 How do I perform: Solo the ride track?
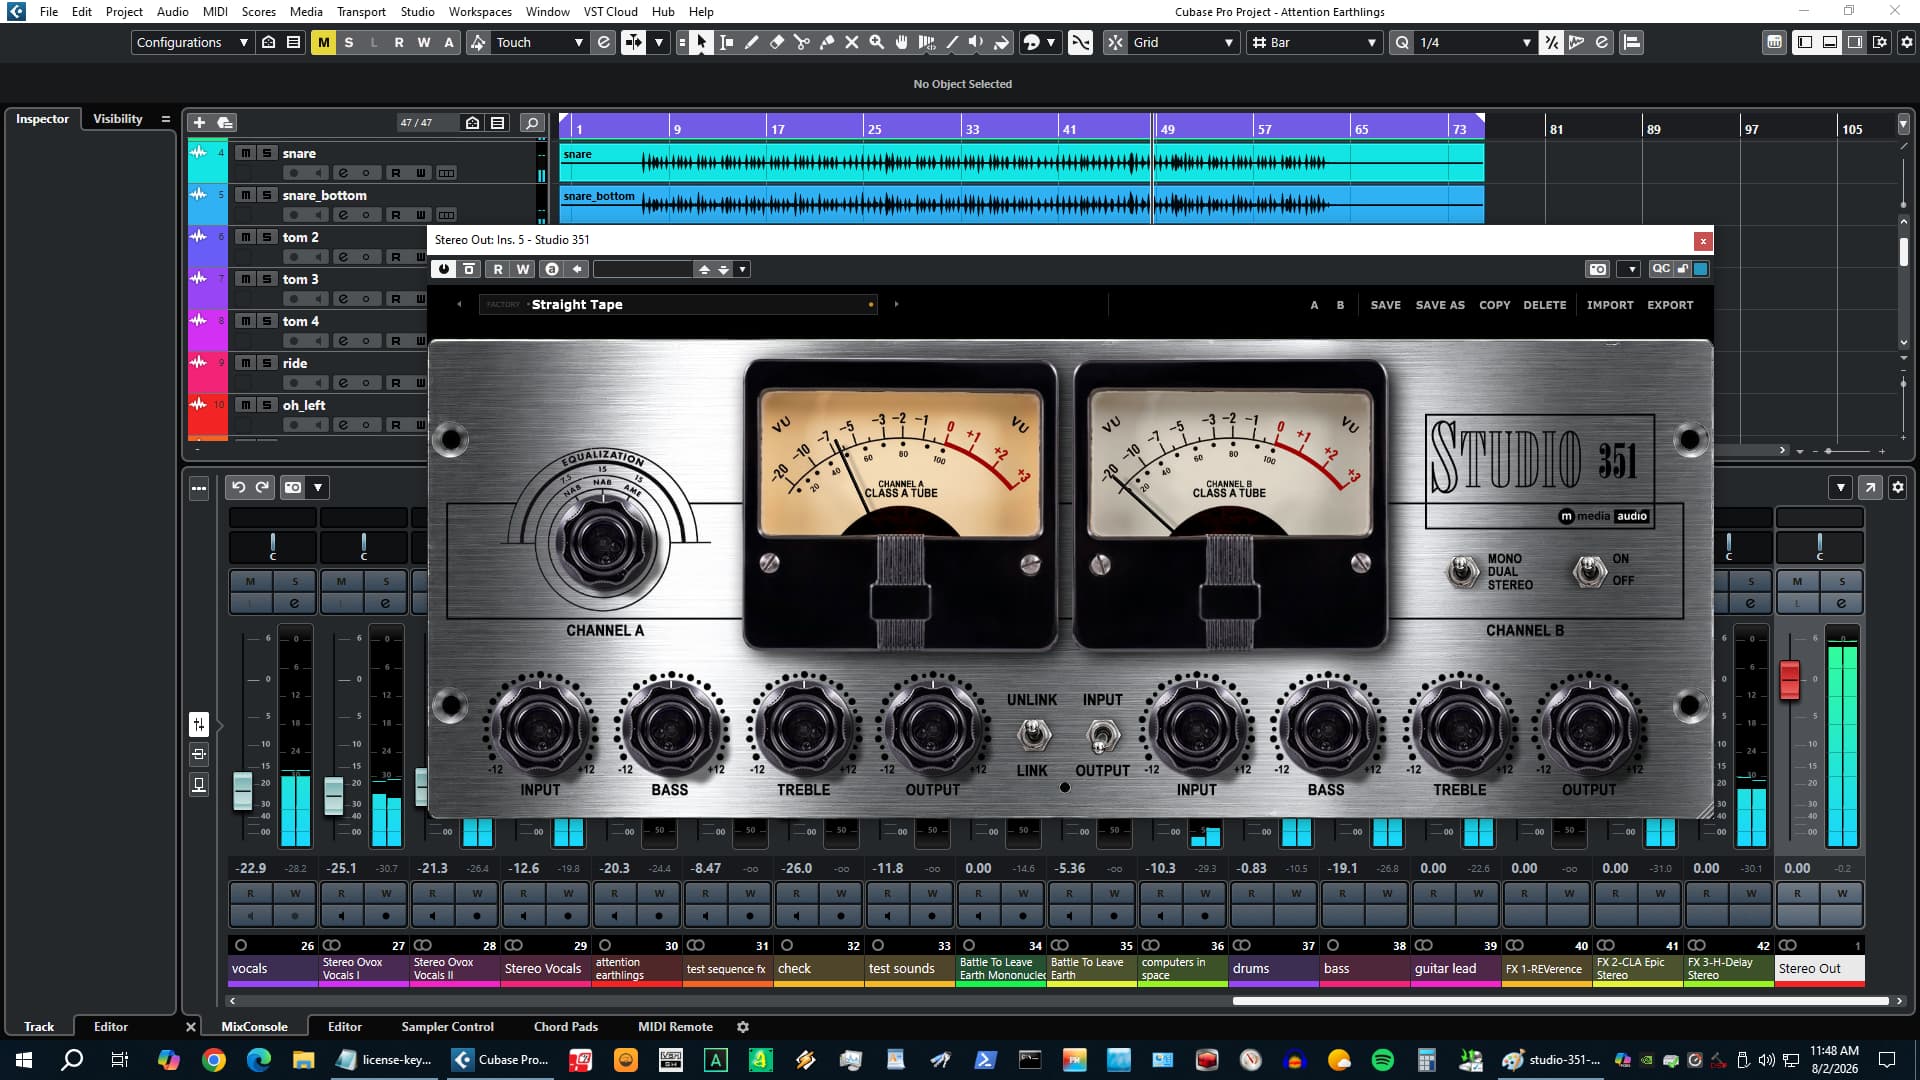click(x=267, y=363)
